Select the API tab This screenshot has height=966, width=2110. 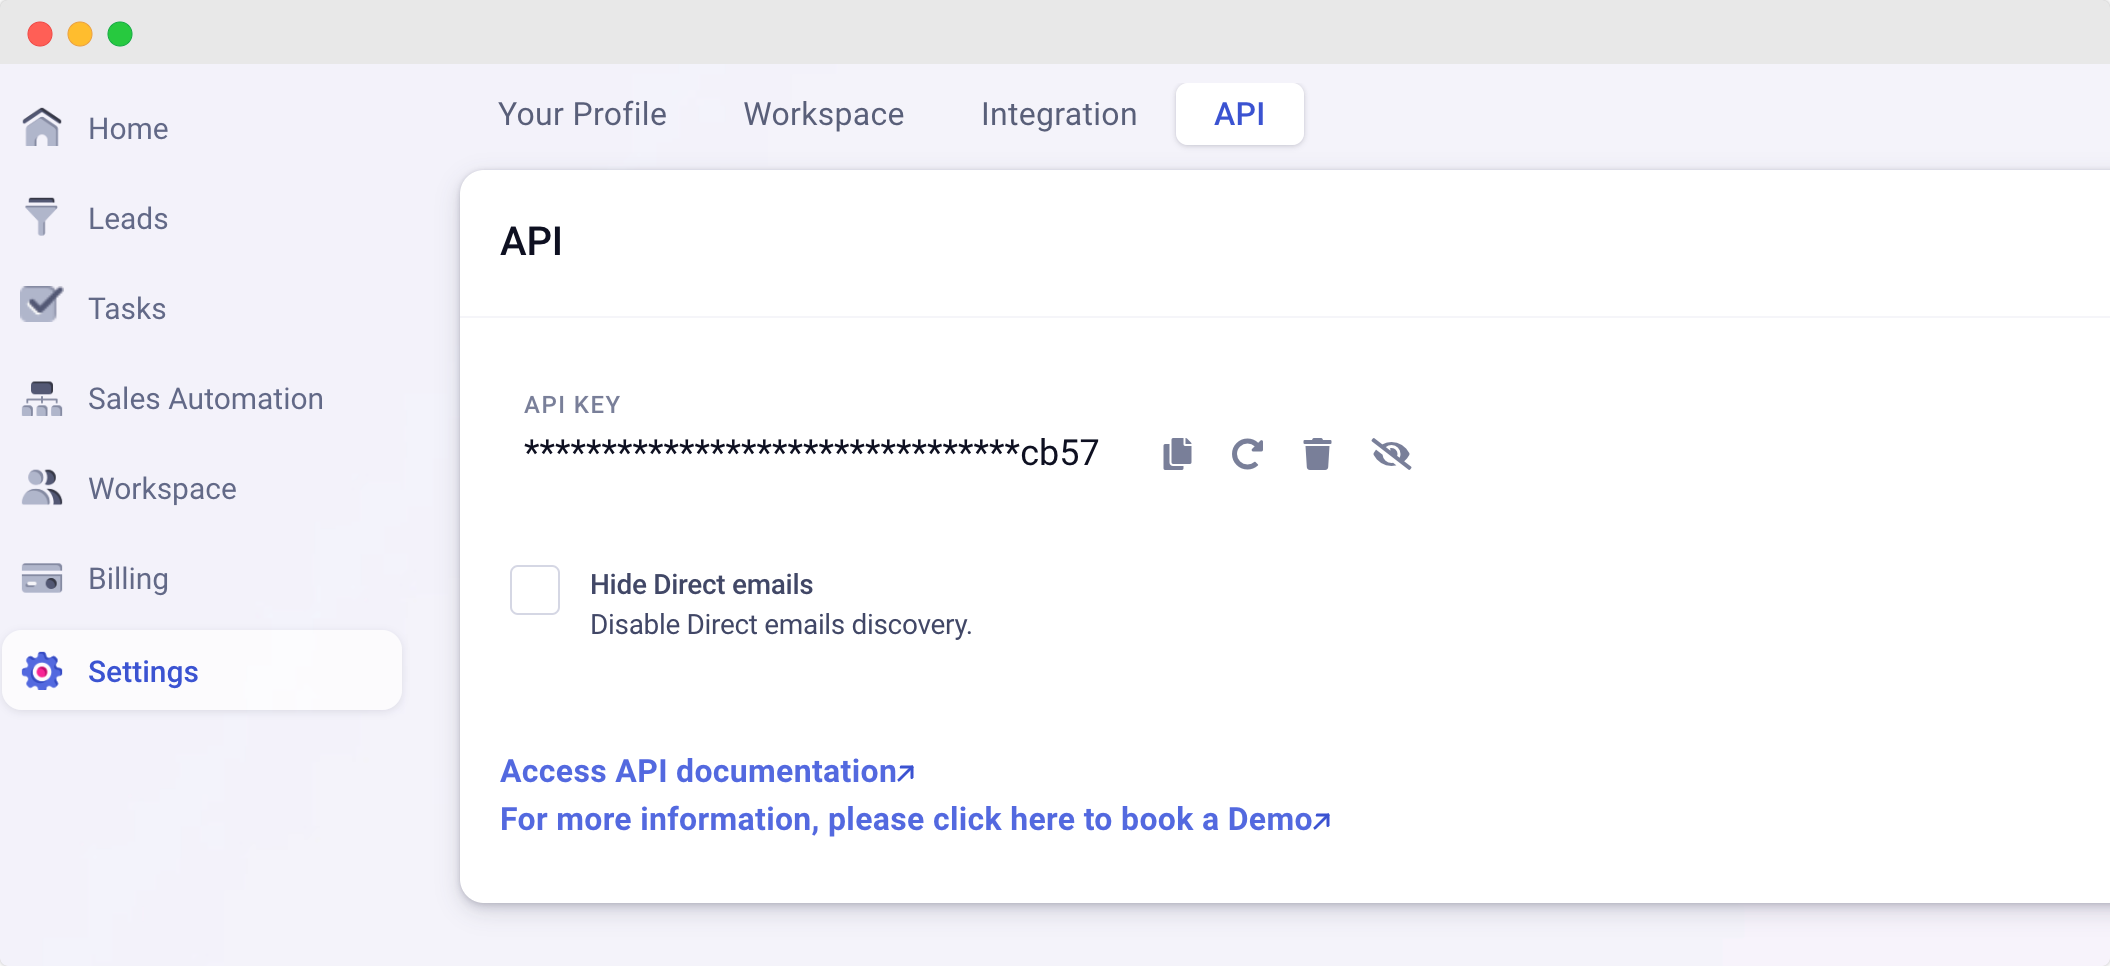(x=1239, y=114)
